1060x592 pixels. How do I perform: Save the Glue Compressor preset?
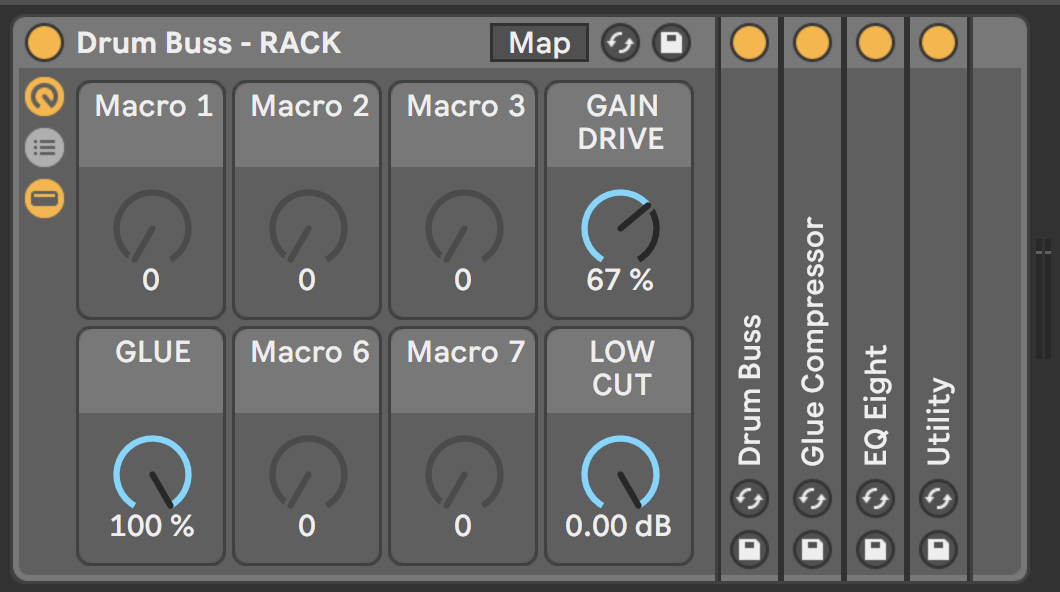pyautogui.click(x=812, y=549)
